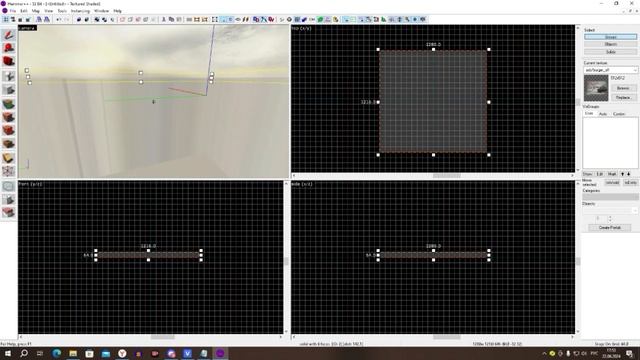
Task: Switch to the Auto VisGroups tab
Action: click(603, 114)
